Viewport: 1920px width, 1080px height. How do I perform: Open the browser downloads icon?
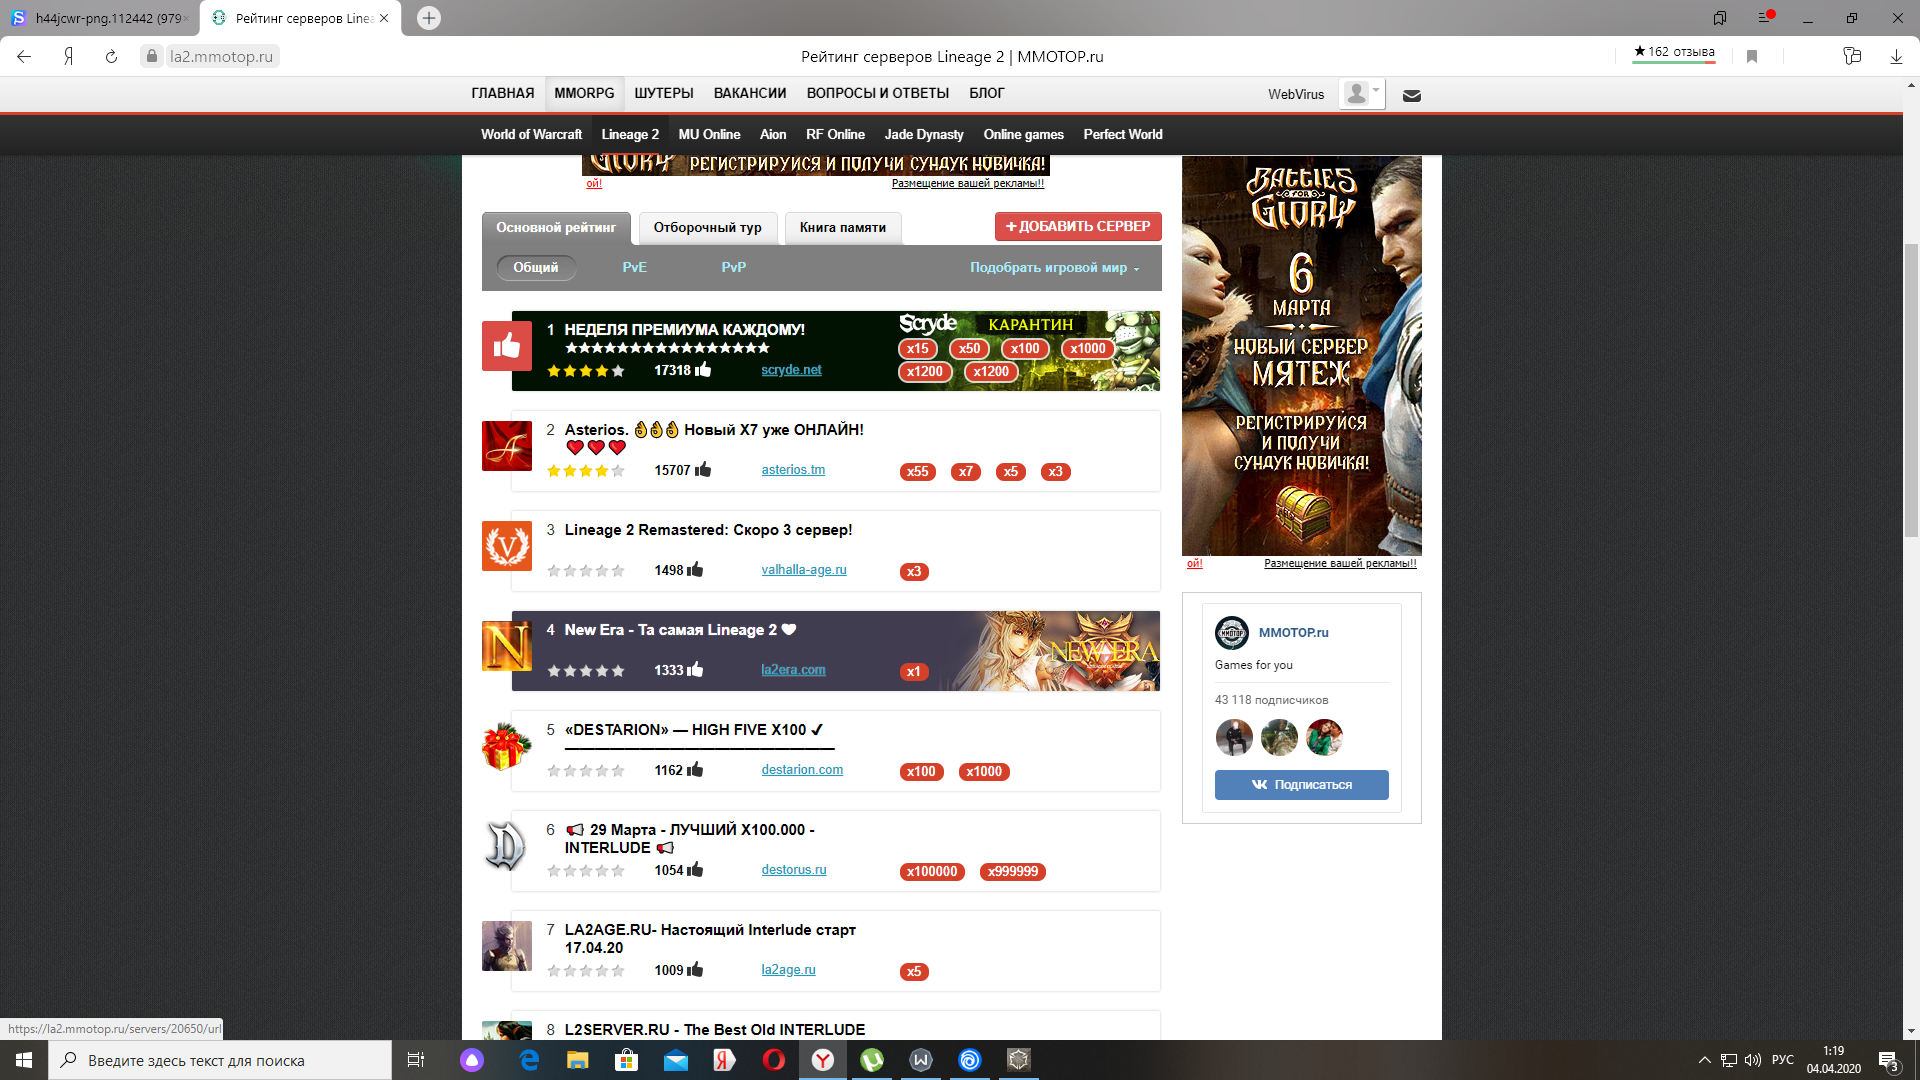pos(1895,57)
